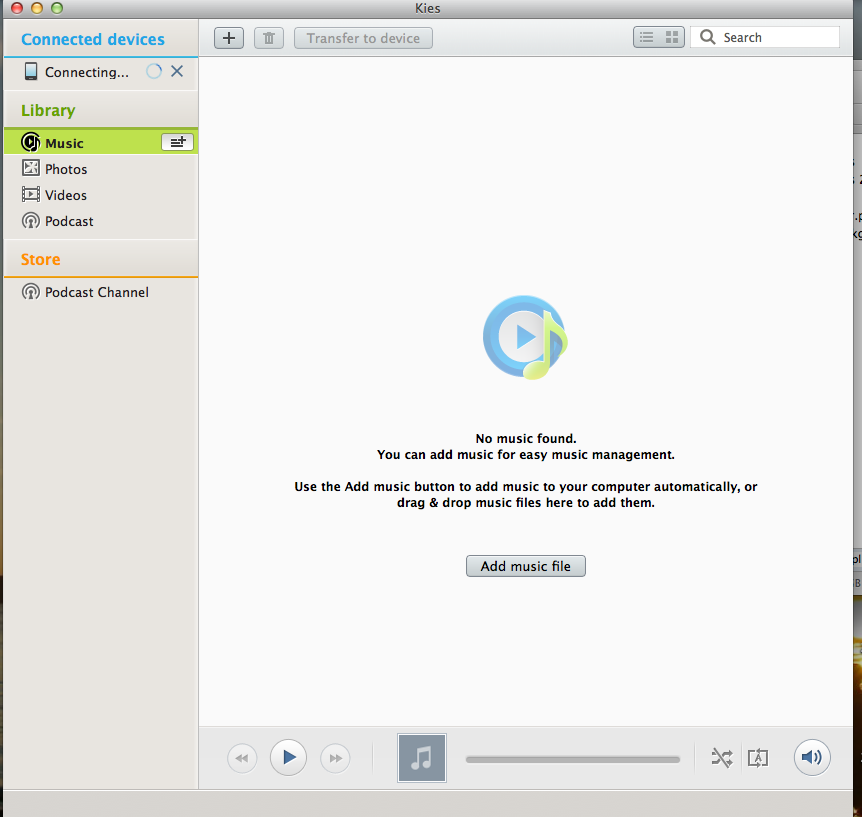Maximize the Kies window with green button
Screen dimensions: 862x817
57,8
